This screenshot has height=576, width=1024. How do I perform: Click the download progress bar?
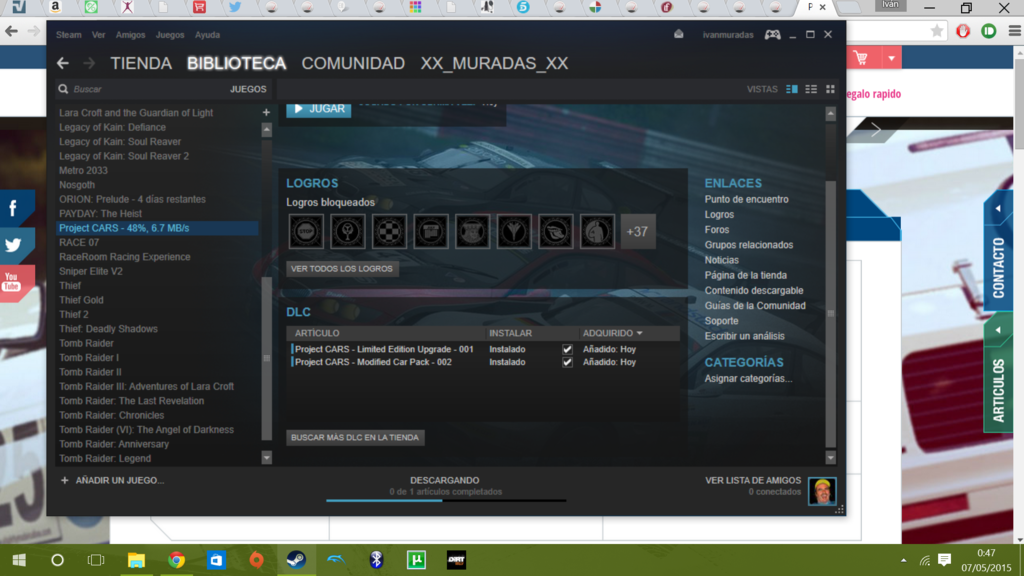(x=446, y=500)
